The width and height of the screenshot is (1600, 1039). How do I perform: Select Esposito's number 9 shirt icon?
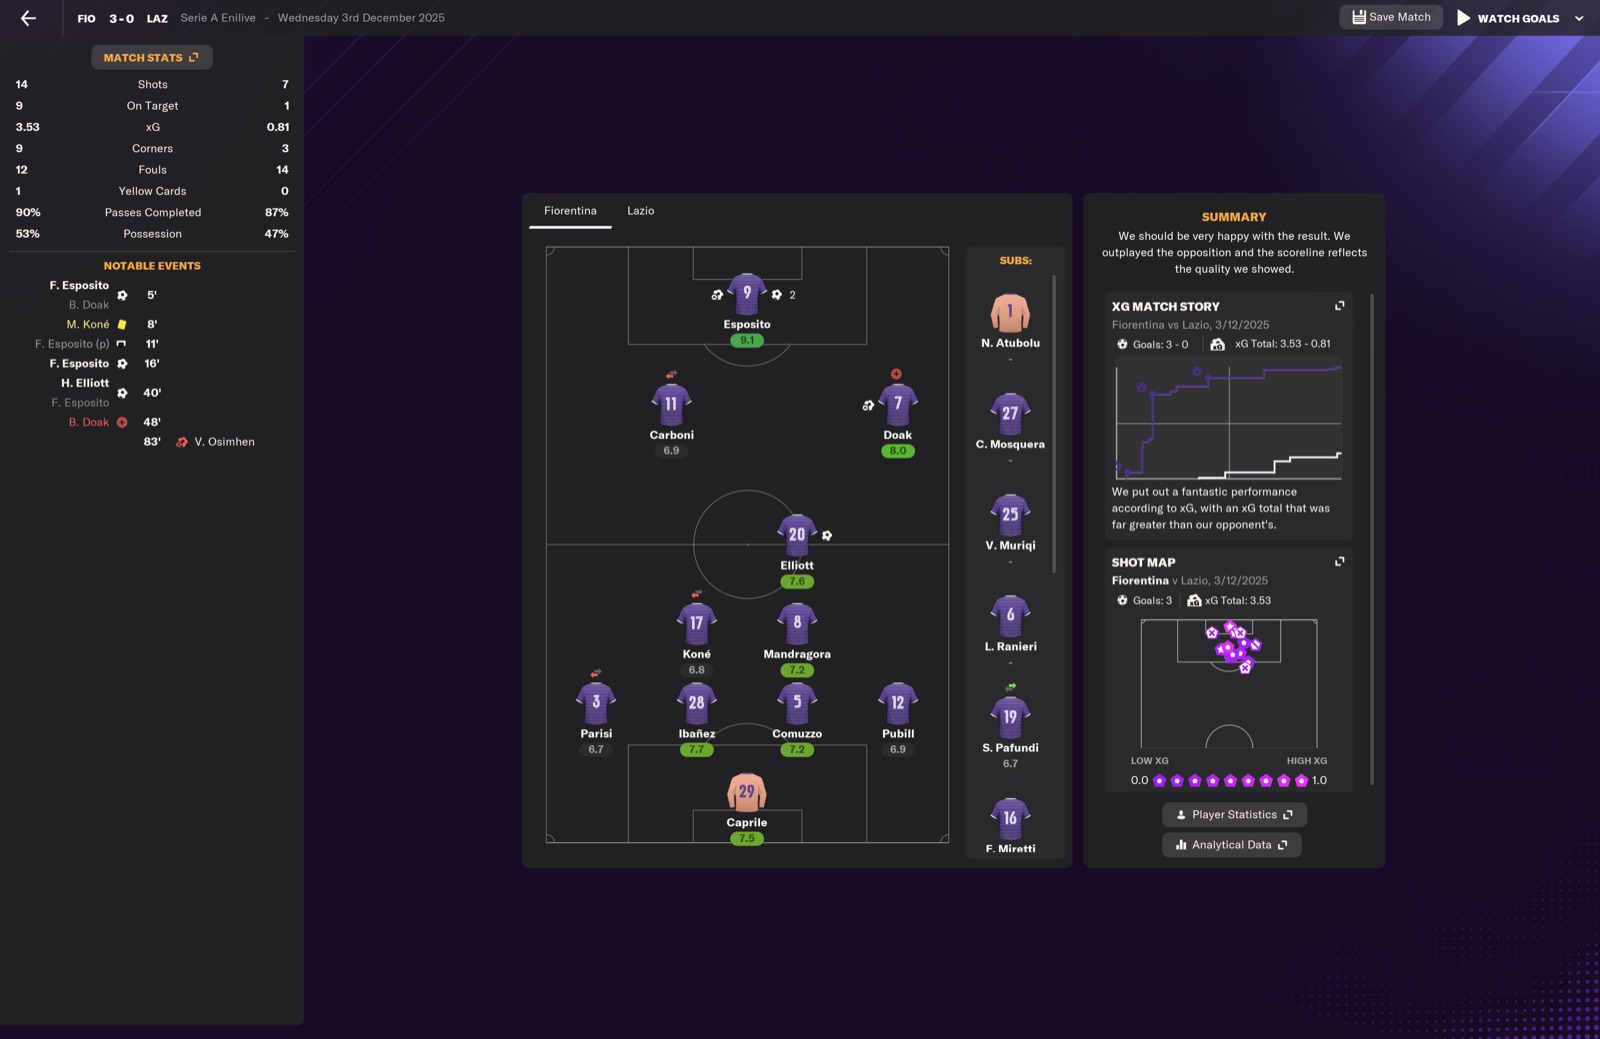click(747, 294)
